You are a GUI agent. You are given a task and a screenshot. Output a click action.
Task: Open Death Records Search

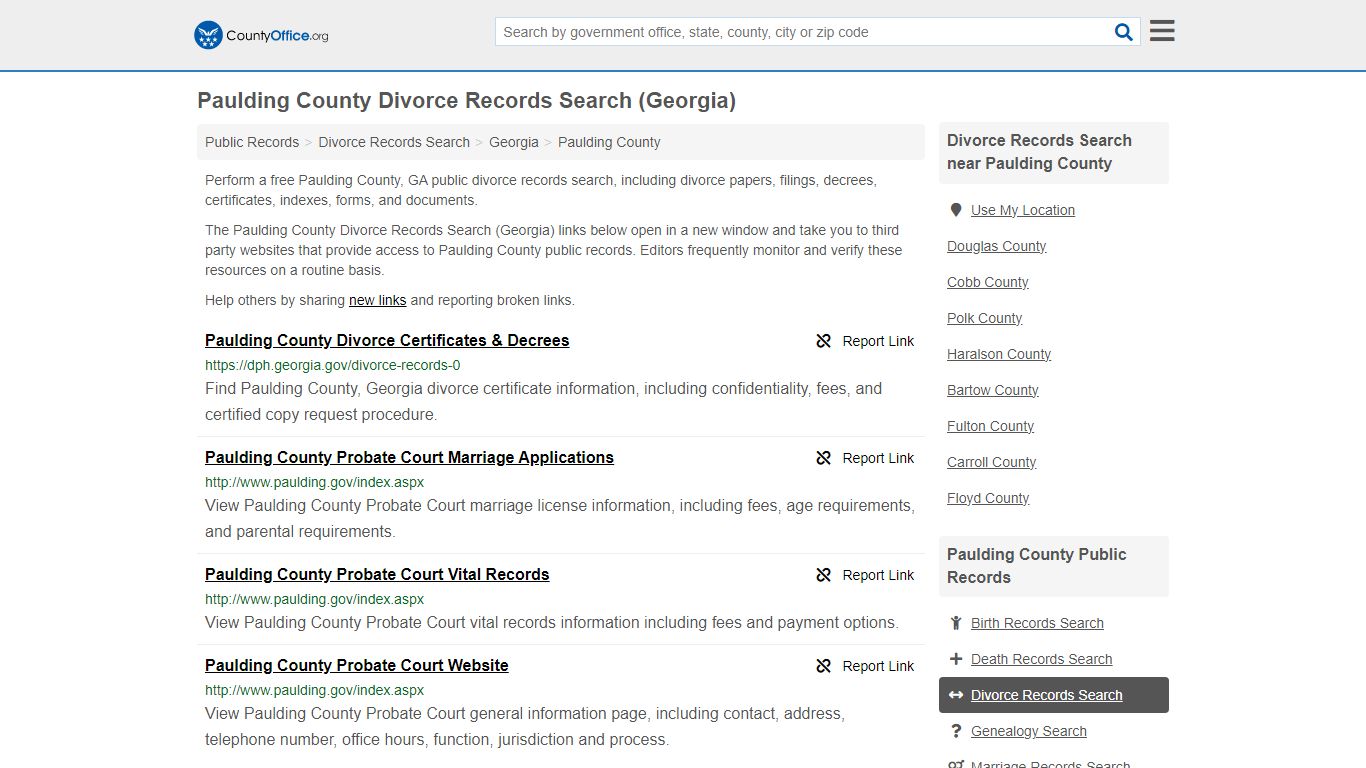(1042, 659)
